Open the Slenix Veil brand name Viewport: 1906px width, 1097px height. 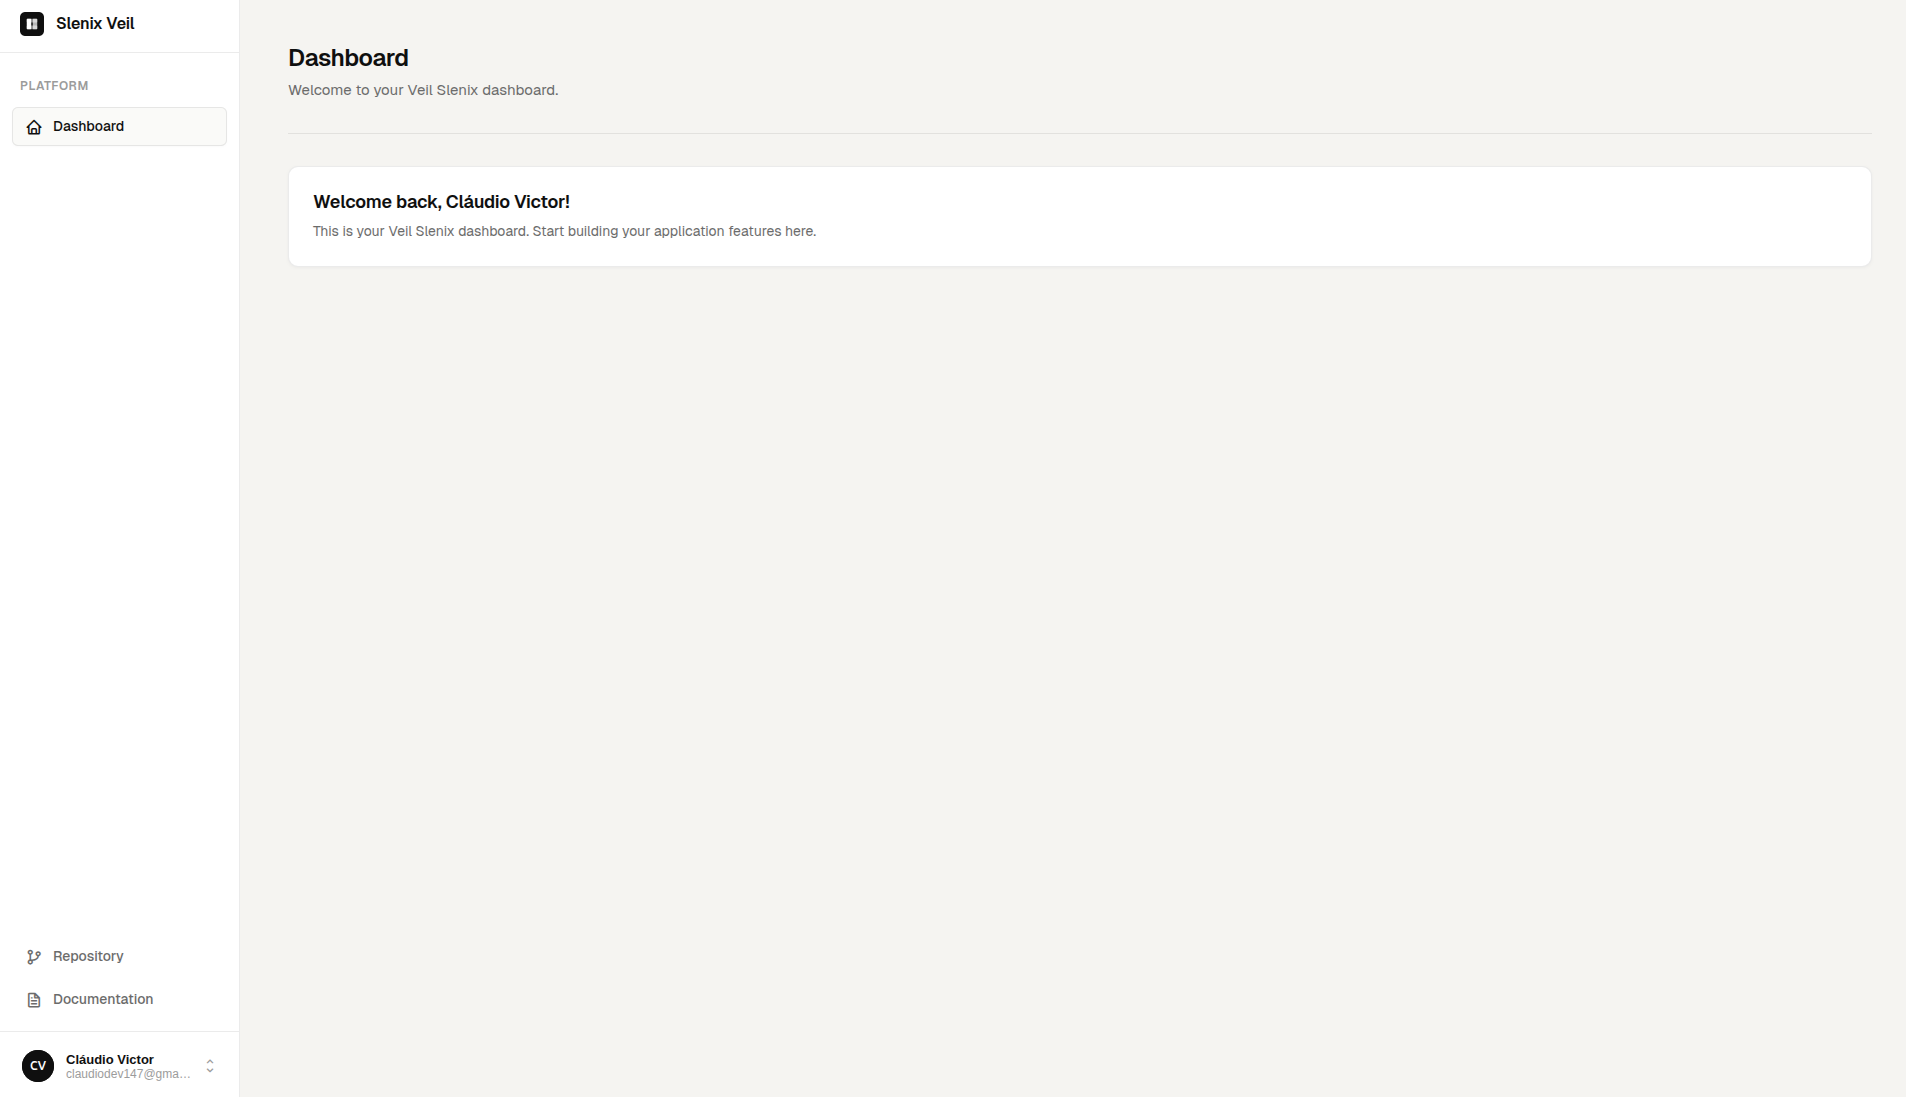click(x=95, y=24)
